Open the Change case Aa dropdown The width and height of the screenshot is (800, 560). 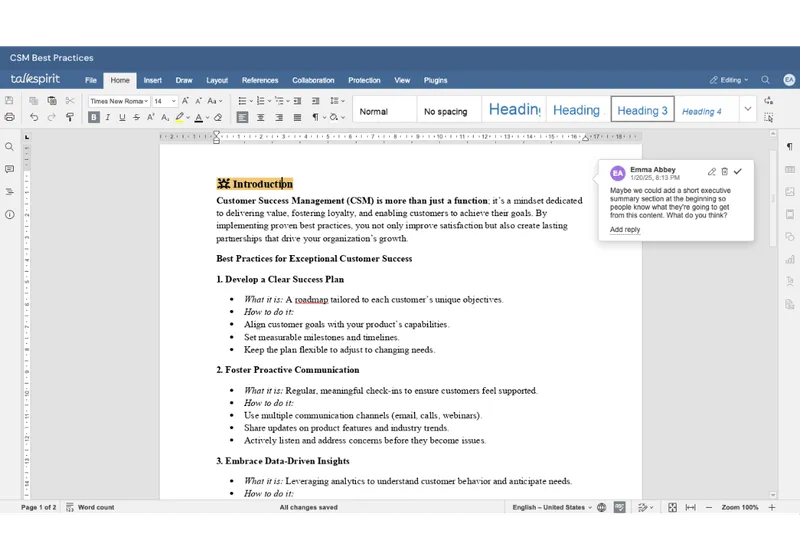(x=215, y=101)
